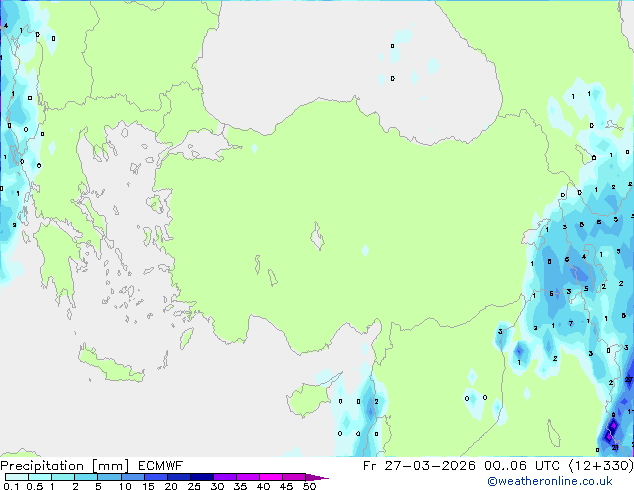Image resolution: width=634 pixels, height=490 pixels.
Task: Click the '50' legend scale label
Action: point(309,486)
